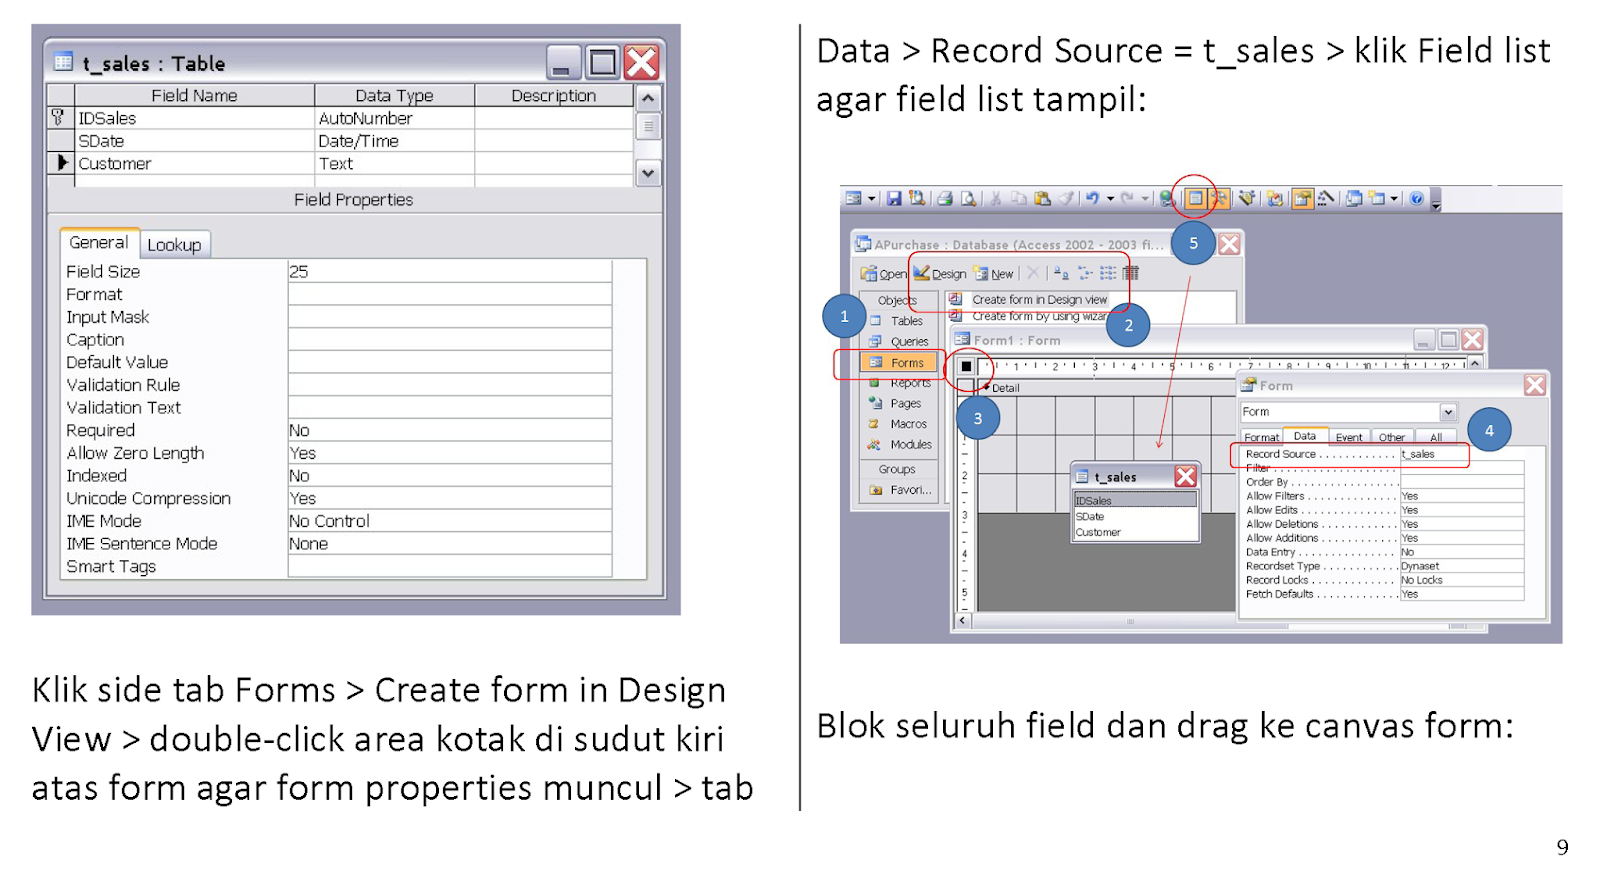The image size is (1600, 882).
Task: Select the General tab in Field Properties
Action: click(99, 242)
